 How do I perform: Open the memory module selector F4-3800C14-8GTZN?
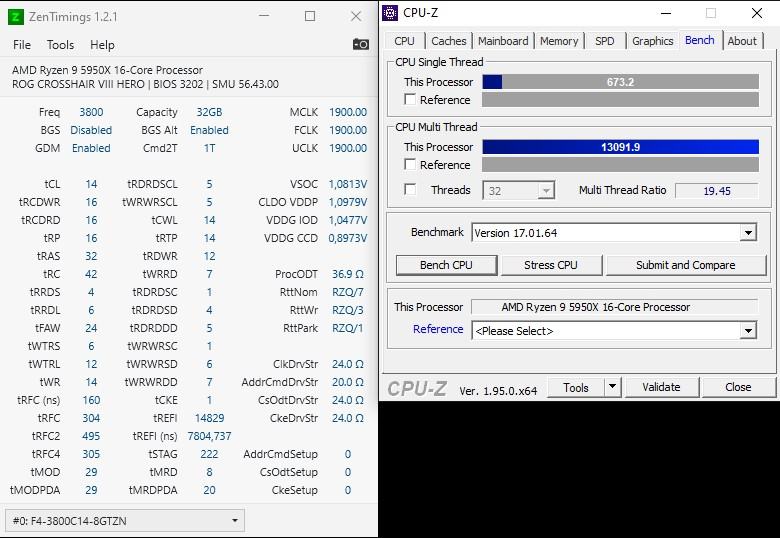[125, 521]
